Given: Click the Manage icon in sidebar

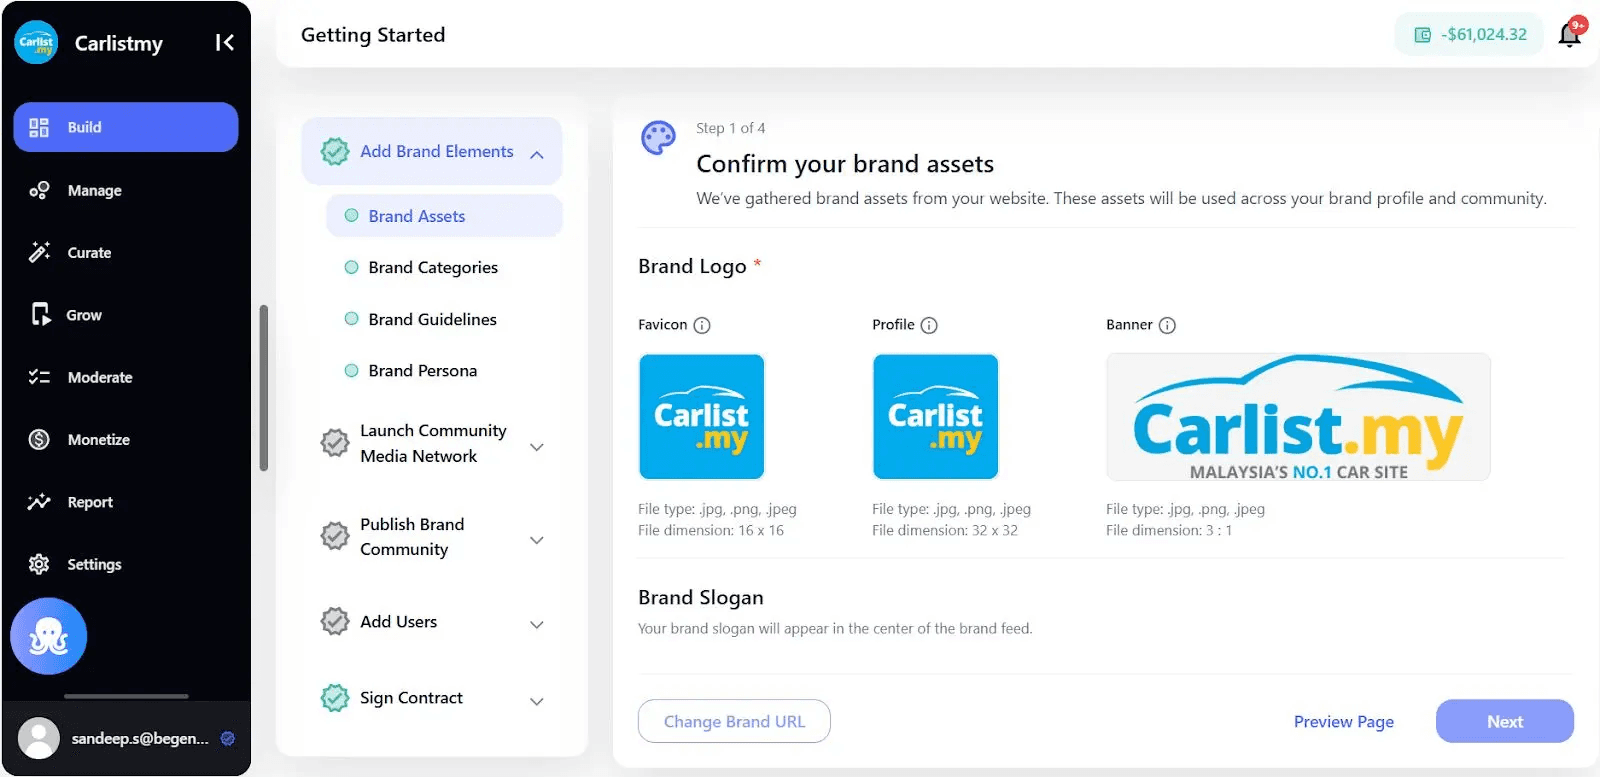Looking at the screenshot, I should pyautogui.click(x=39, y=190).
